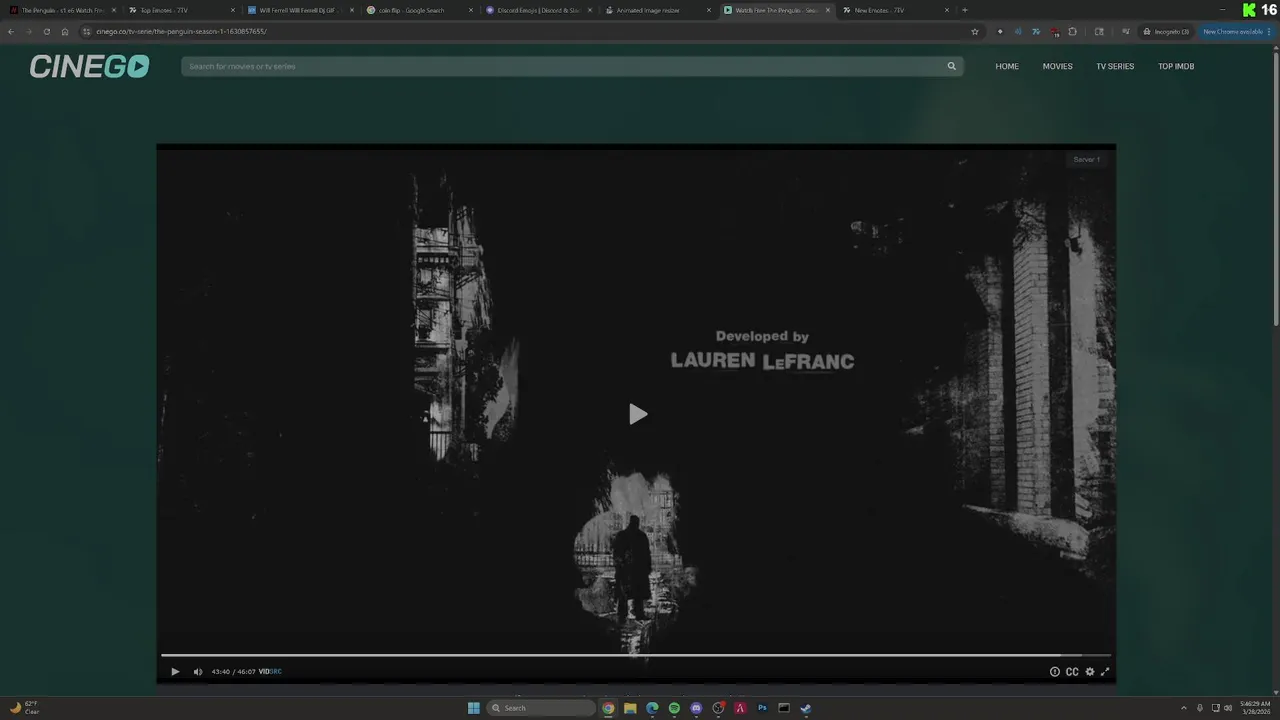Open the browser extensions puzzle icon
Screen dimensions: 1280x720
(1073, 31)
